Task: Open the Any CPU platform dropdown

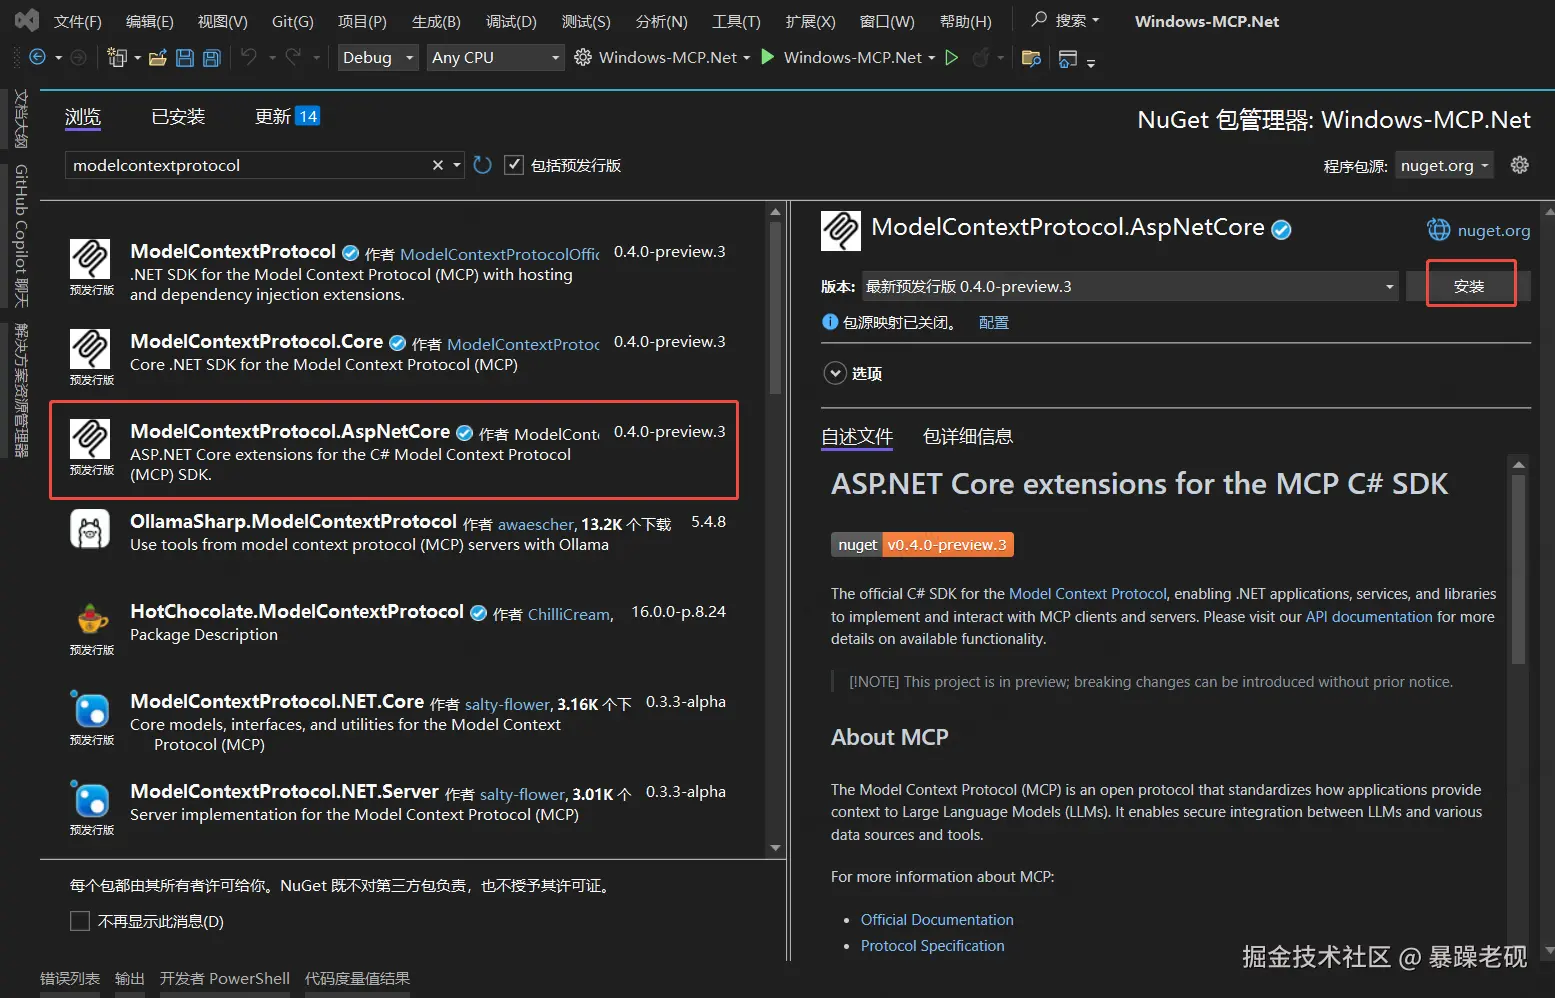Action: 496,58
